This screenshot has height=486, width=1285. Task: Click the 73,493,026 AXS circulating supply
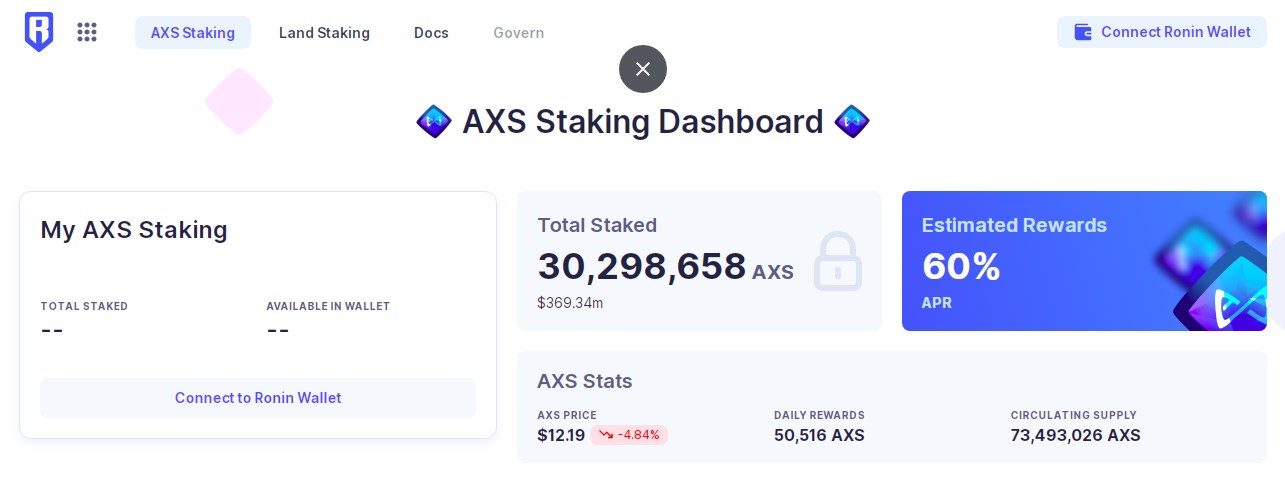point(1075,435)
